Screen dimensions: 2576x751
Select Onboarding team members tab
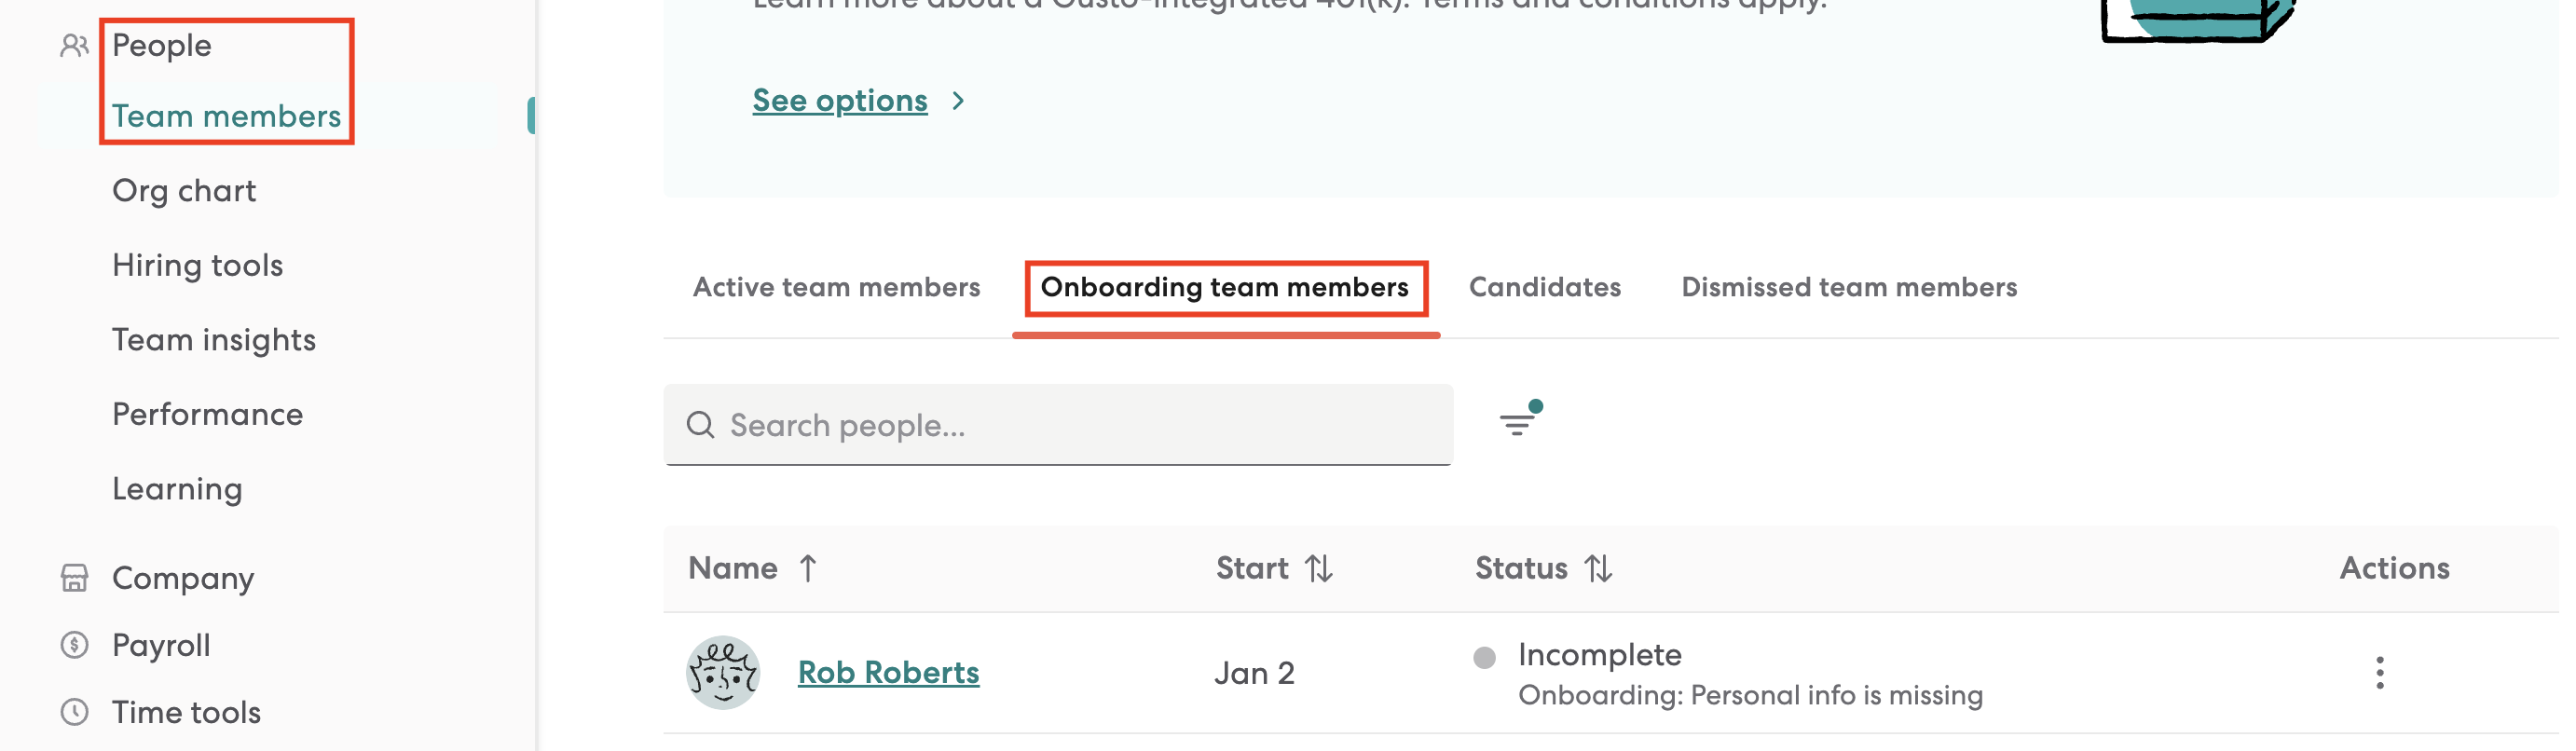pos(1224,287)
